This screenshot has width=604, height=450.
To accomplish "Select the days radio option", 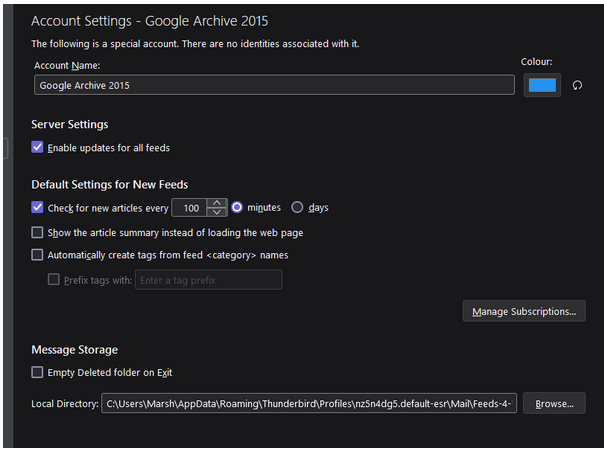I will pyautogui.click(x=297, y=207).
